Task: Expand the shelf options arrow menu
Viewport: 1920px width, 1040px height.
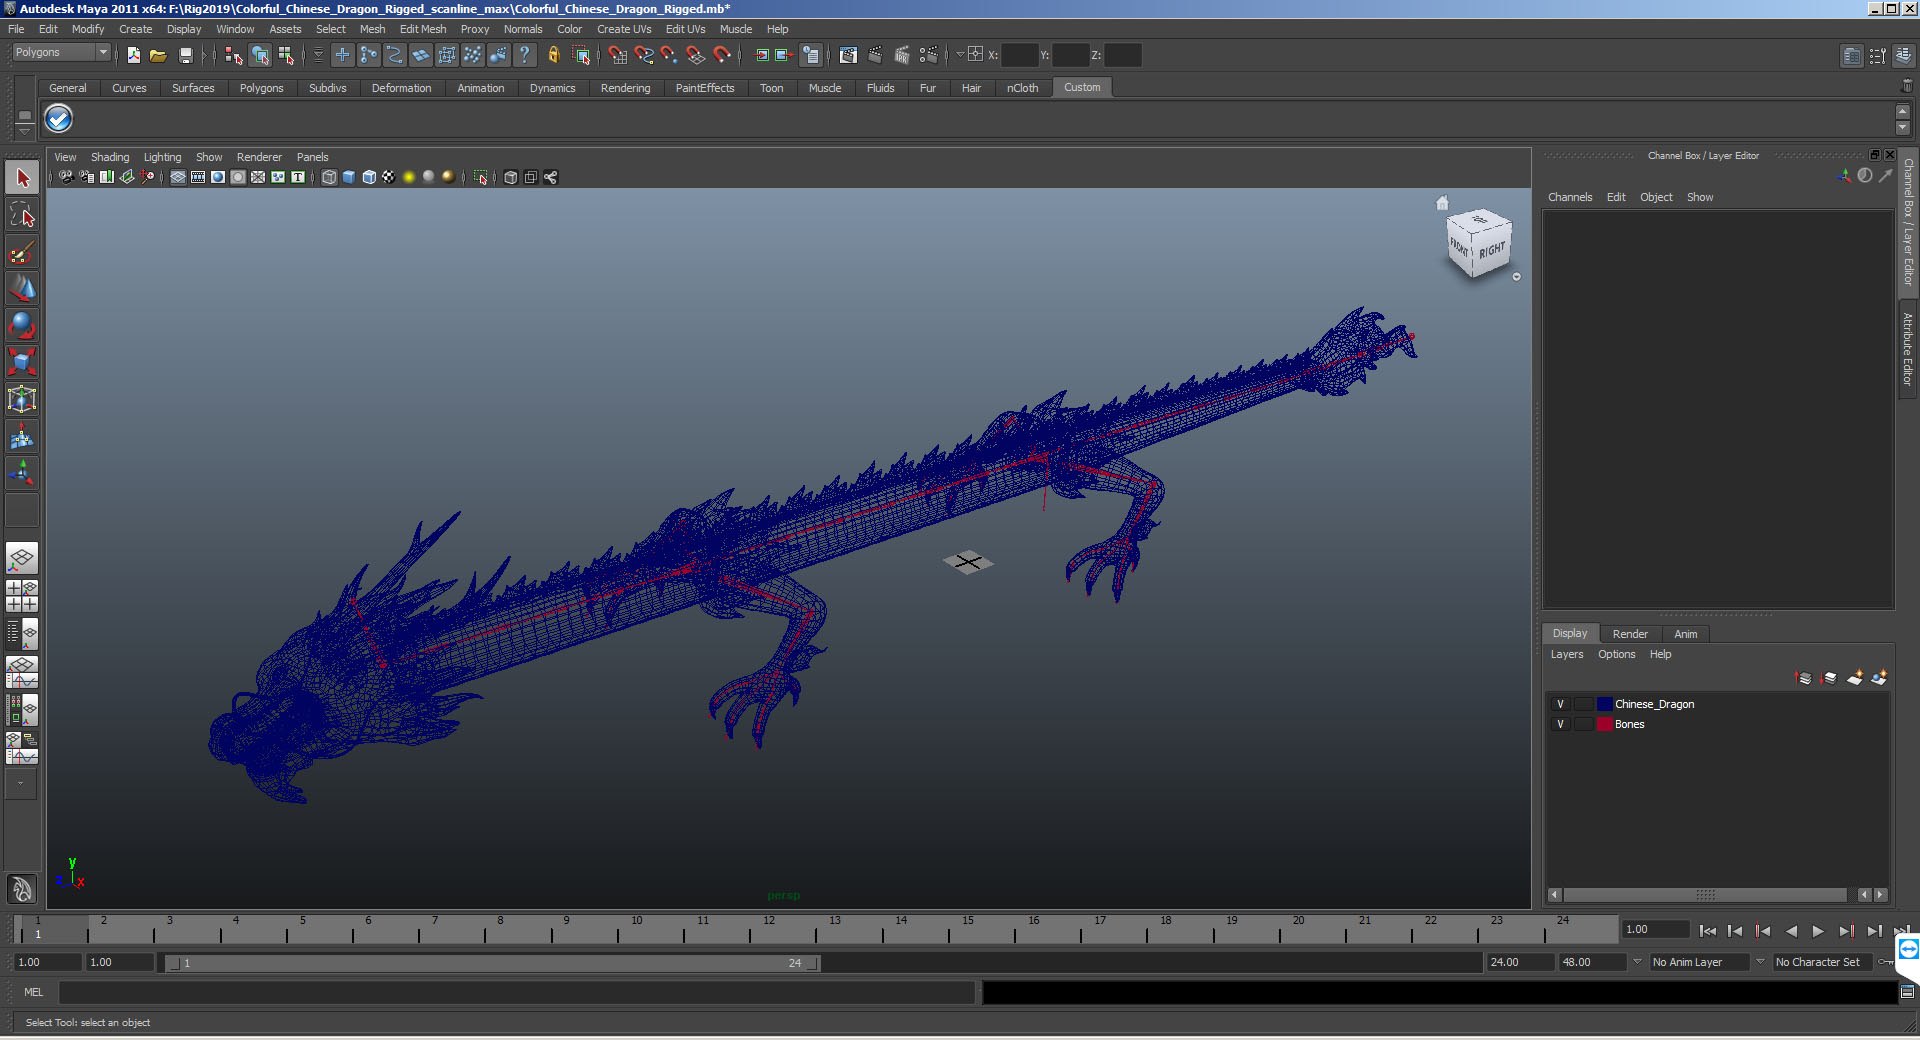Action: click(25, 131)
